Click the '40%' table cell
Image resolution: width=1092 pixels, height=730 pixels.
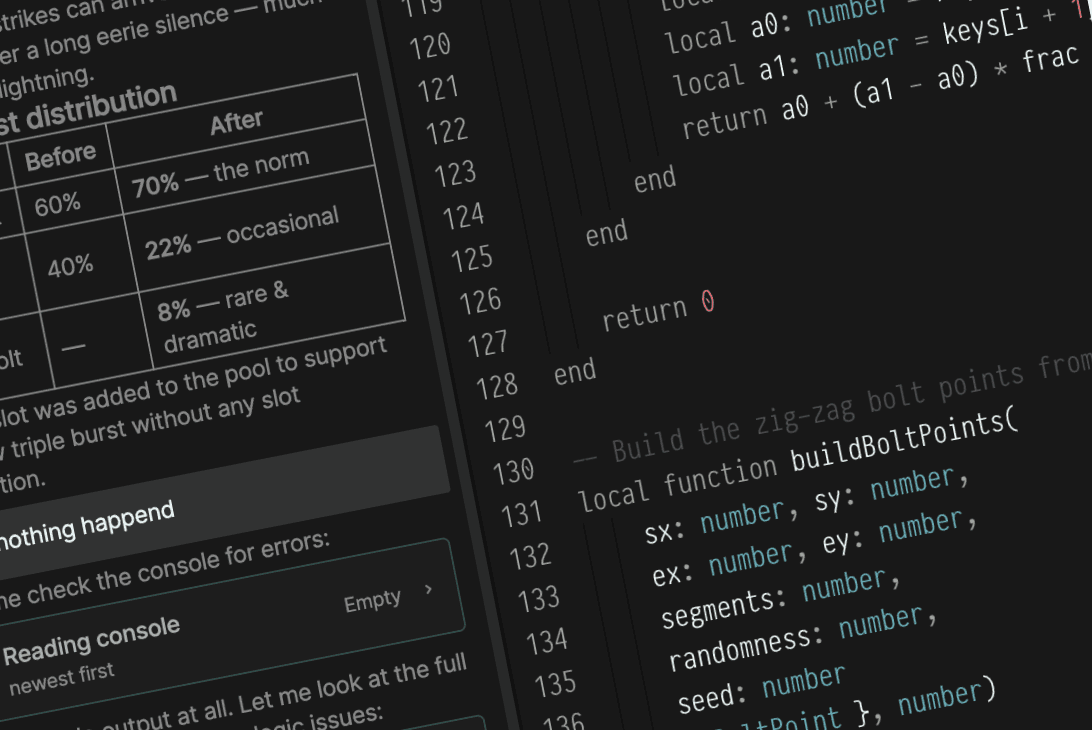(x=70, y=266)
